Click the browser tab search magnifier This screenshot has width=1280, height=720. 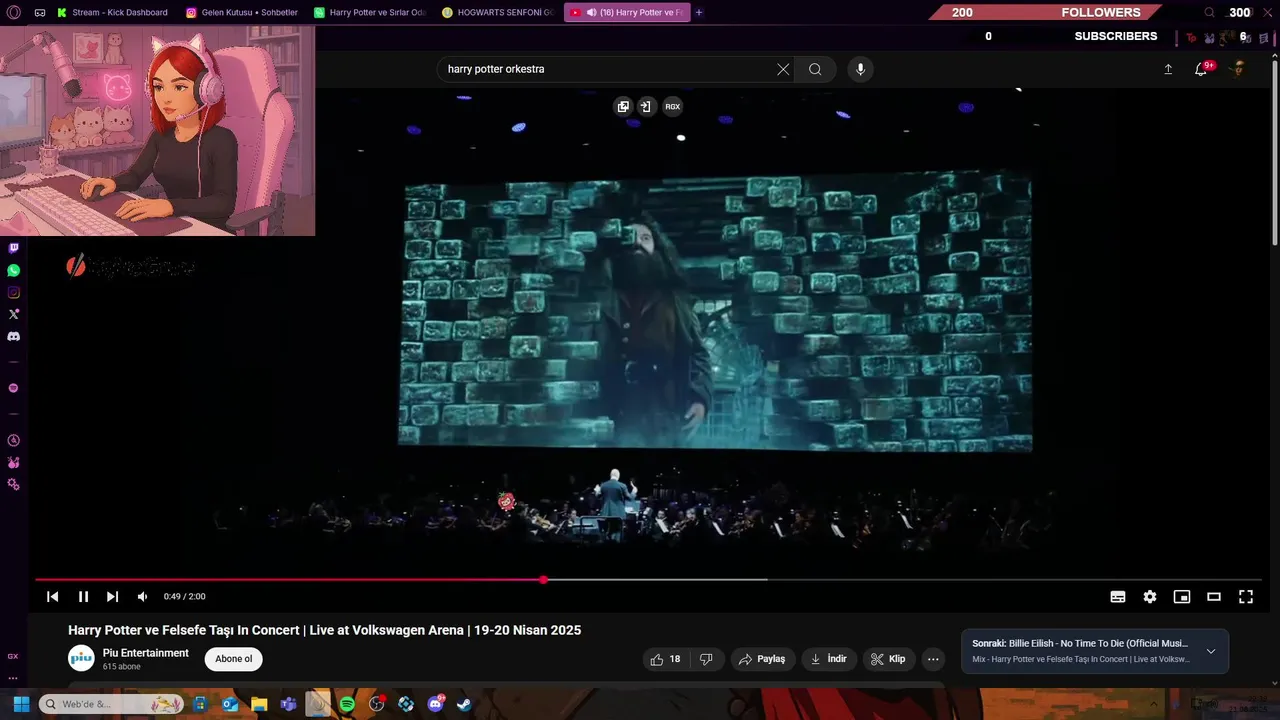(1209, 12)
